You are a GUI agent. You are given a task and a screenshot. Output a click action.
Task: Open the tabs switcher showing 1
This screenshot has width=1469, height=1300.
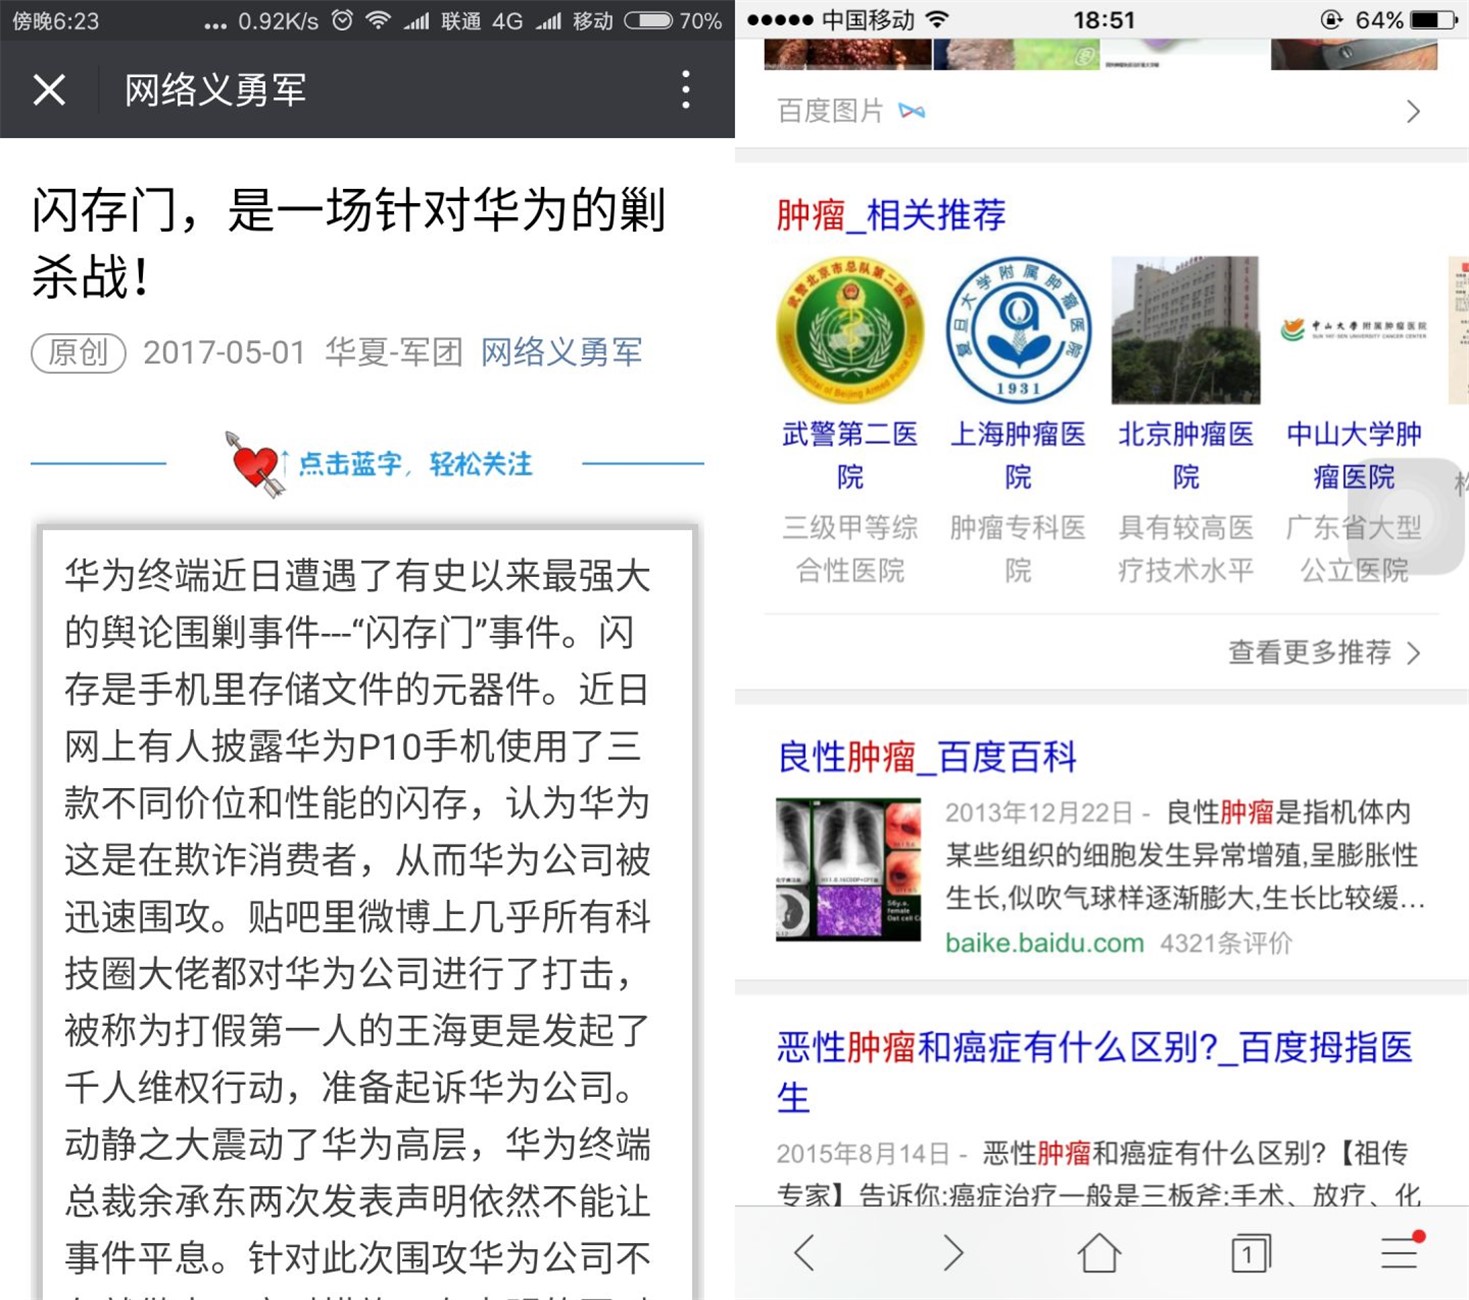click(x=1250, y=1253)
